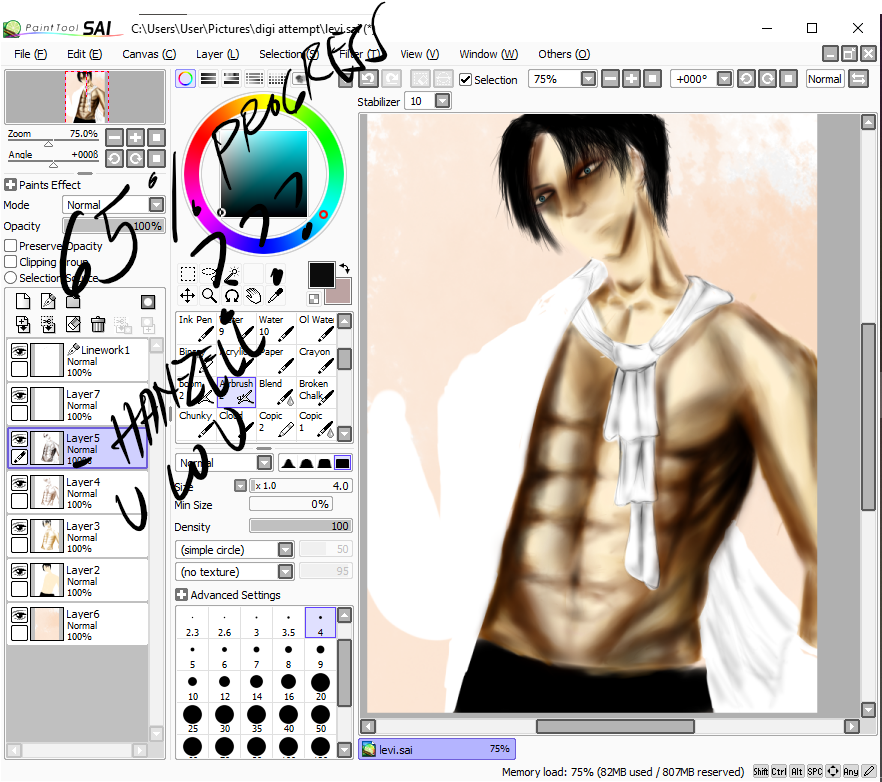Clear the selected layer contents
This screenshot has width=882, height=782.
[x=73, y=324]
